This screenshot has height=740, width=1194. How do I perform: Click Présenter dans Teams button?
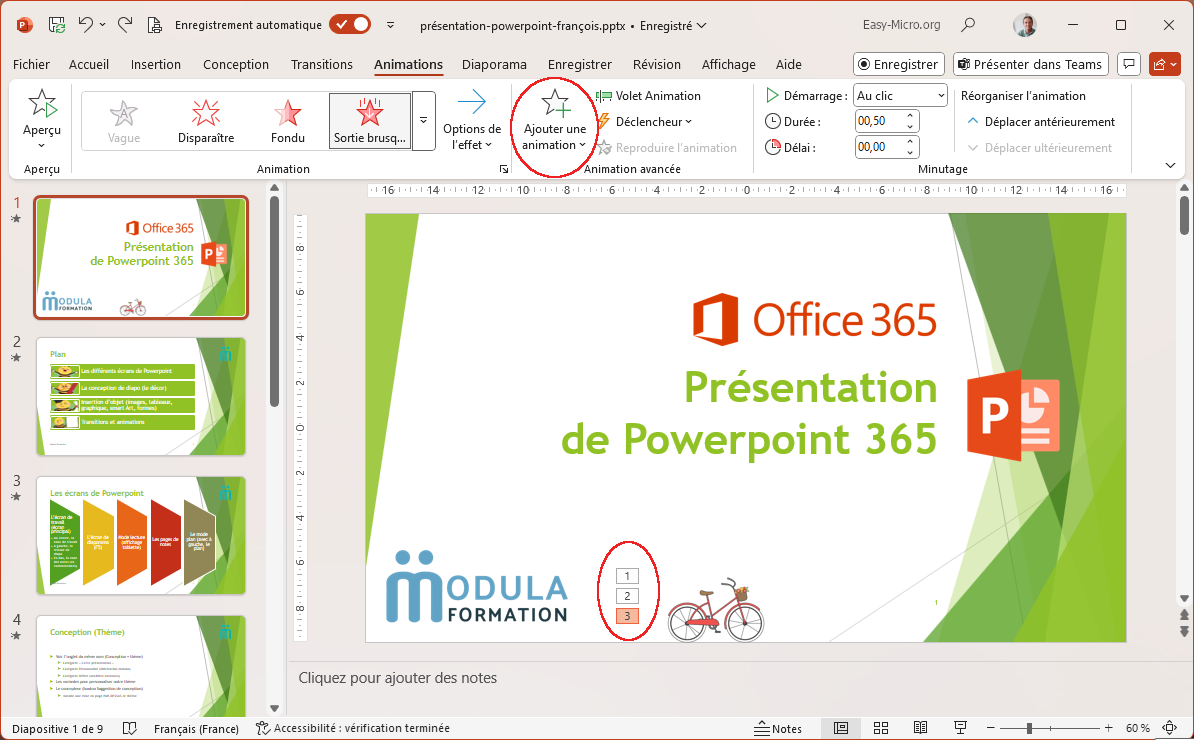[x=1030, y=64]
